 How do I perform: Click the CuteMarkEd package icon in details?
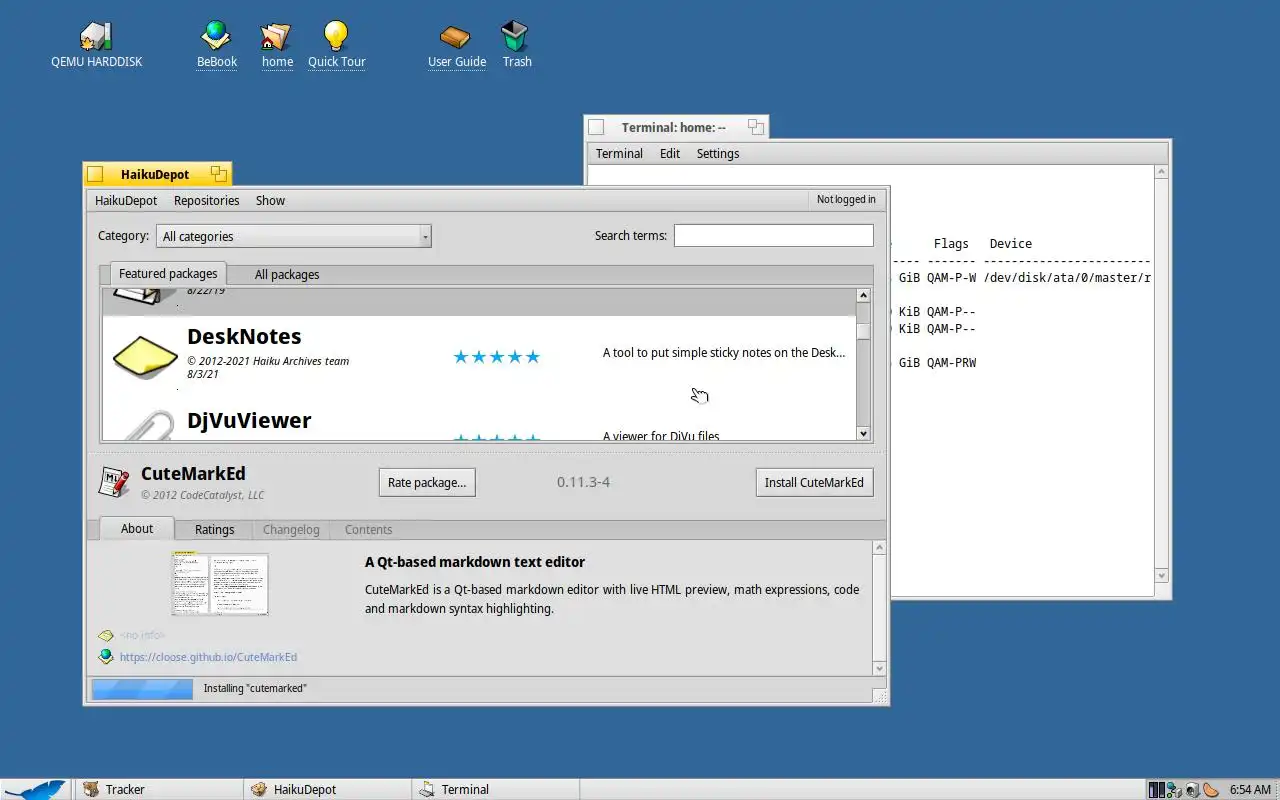tap(114, 482)
